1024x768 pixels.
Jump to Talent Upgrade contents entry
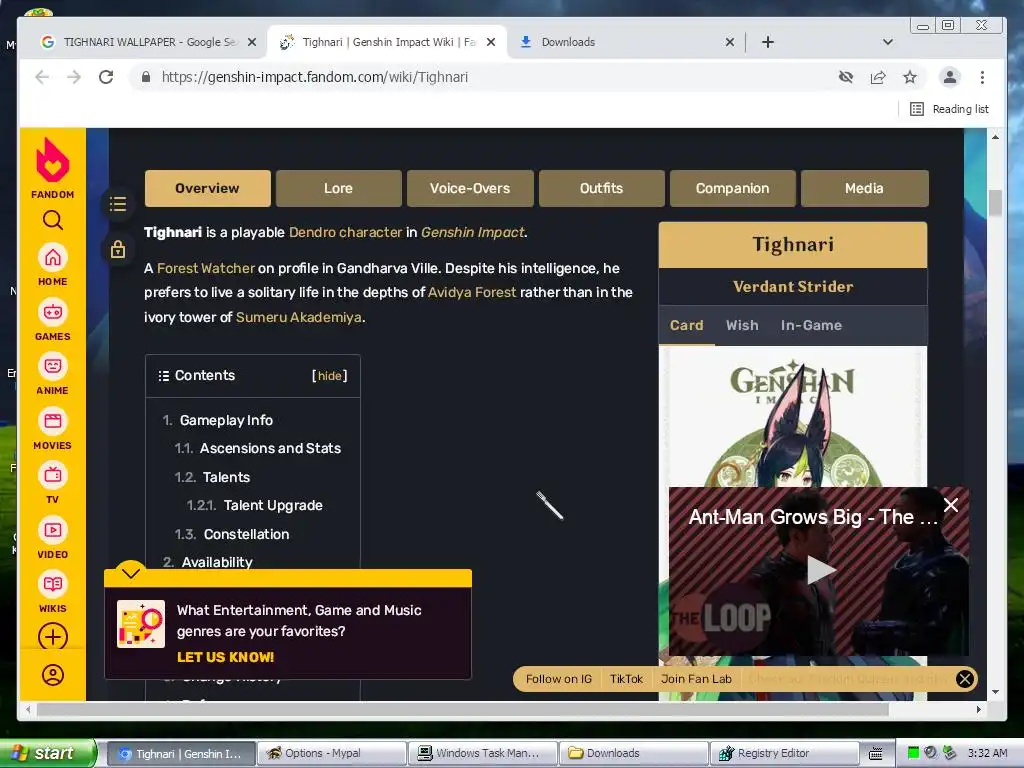pyautogui.click(x=273, y=505)
